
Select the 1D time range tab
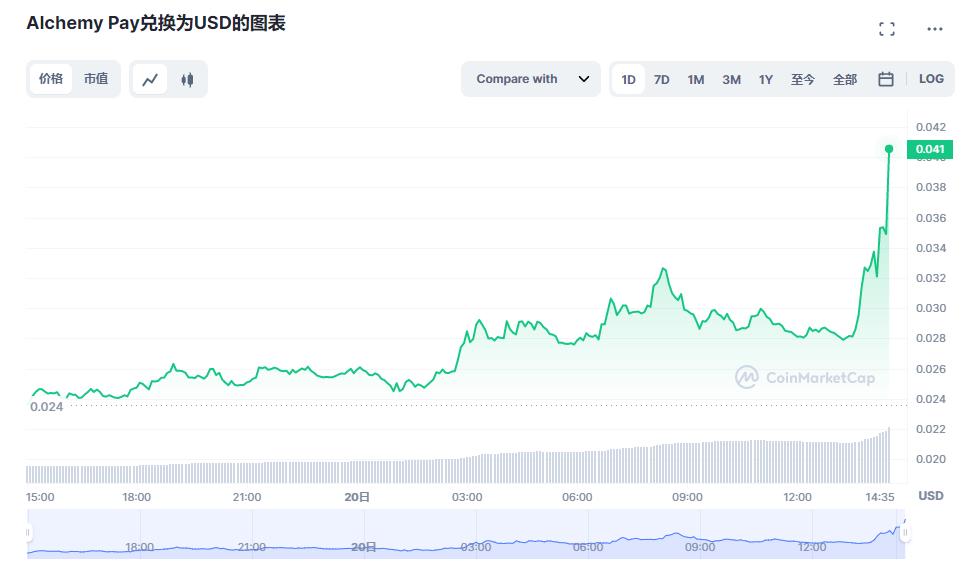tap(628, 79)
